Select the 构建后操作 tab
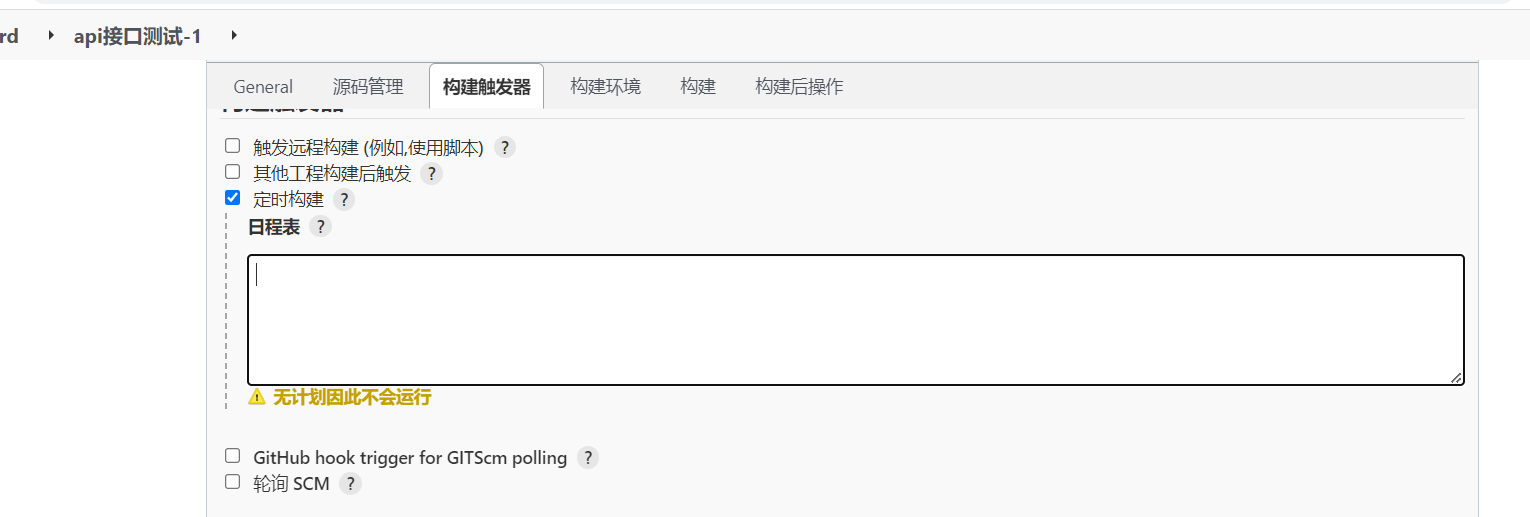 tap(799, 87)
